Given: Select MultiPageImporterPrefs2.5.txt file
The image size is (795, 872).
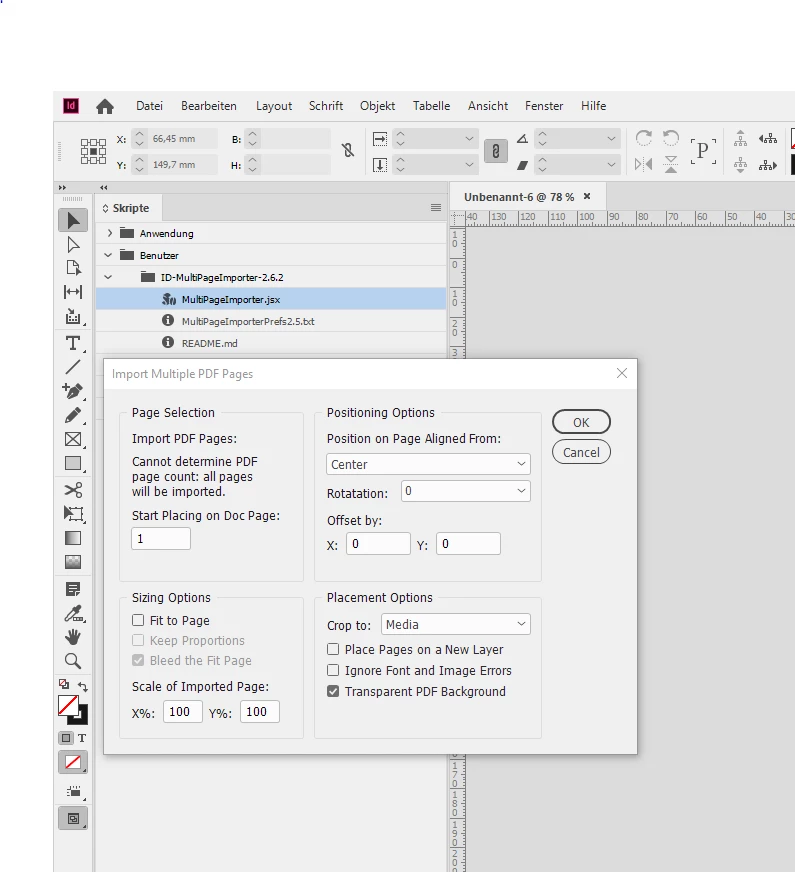Looking at the screenshot, I should [x=271, y=321].
